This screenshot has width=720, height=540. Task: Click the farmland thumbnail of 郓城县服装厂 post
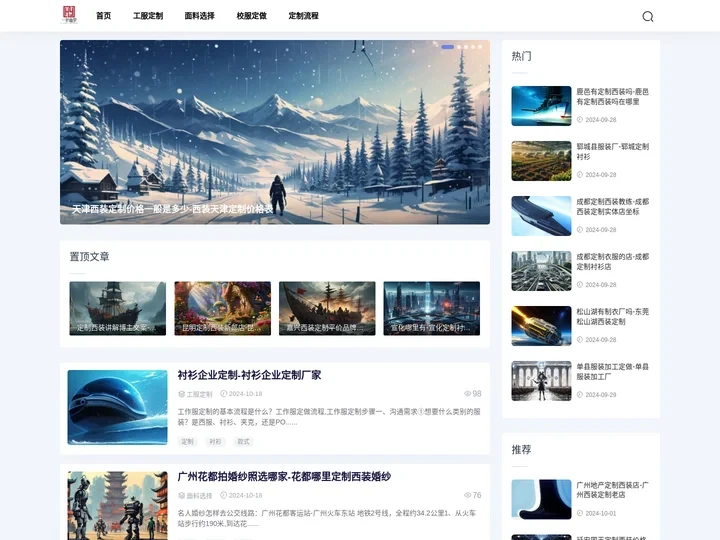pos(541,161)
